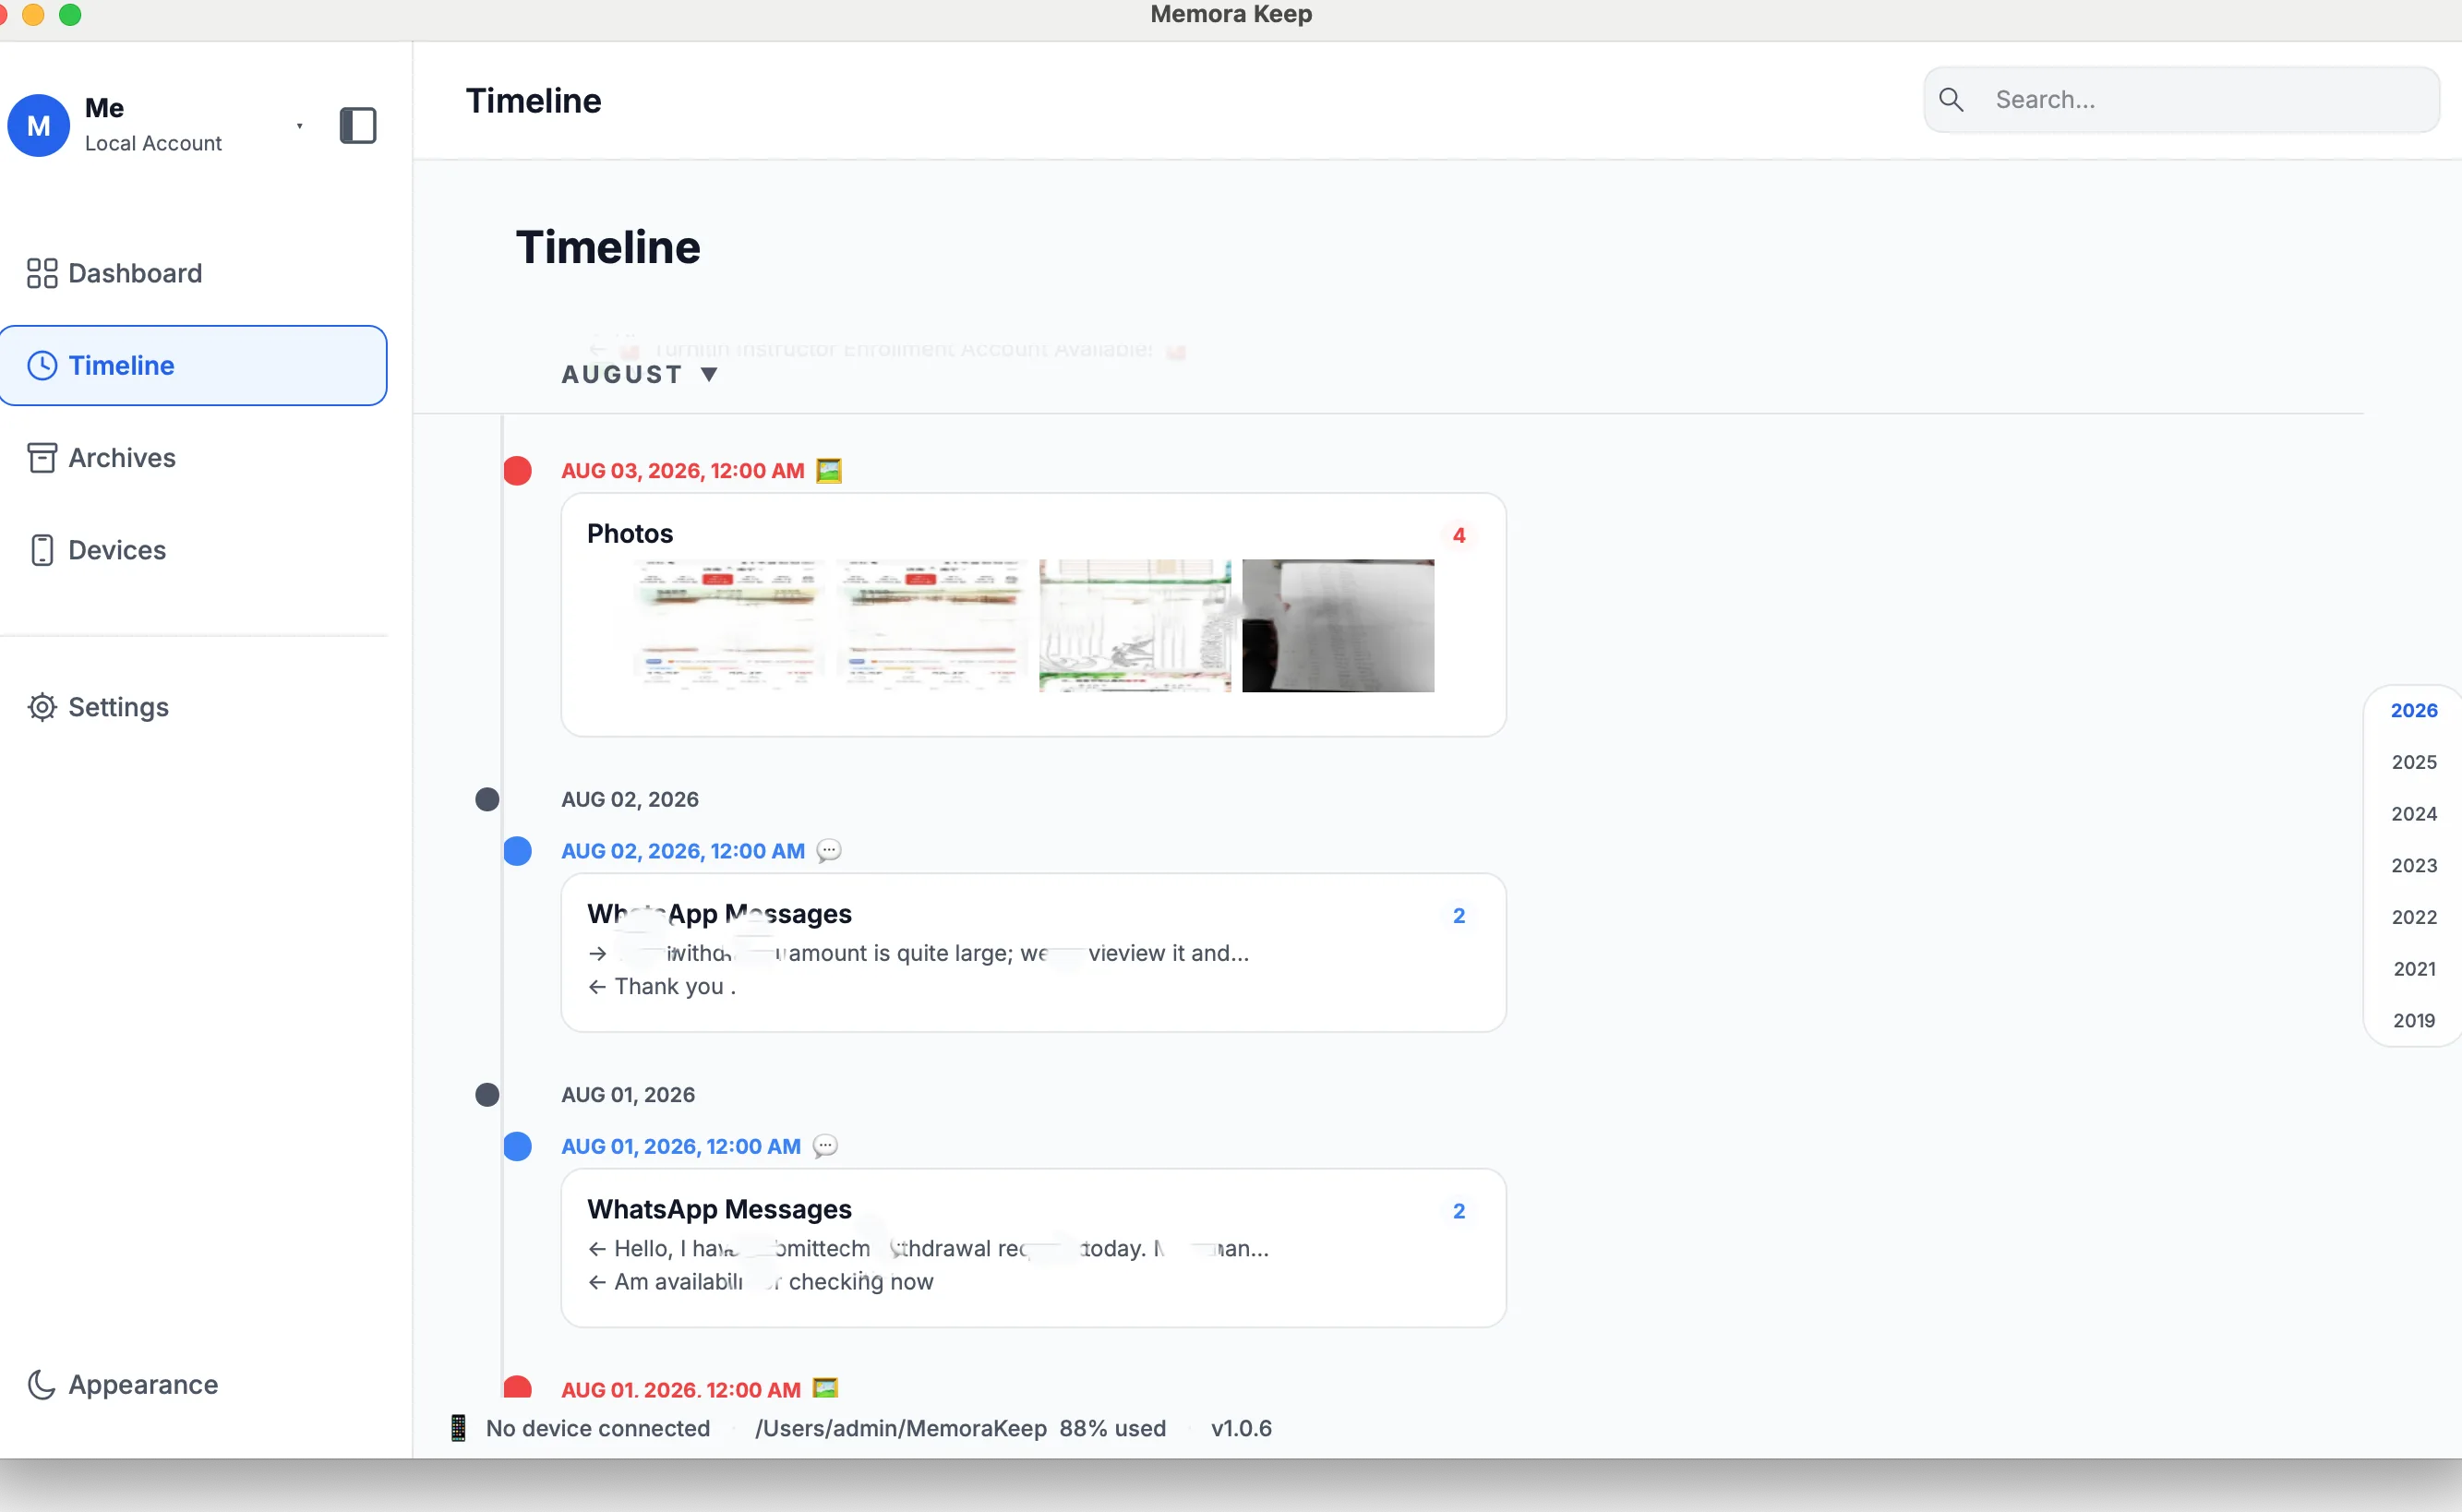The height and width of the screenshot is (1512, 2462).
Task: Click the photo count badge 4
Action: pos(1459,535)
